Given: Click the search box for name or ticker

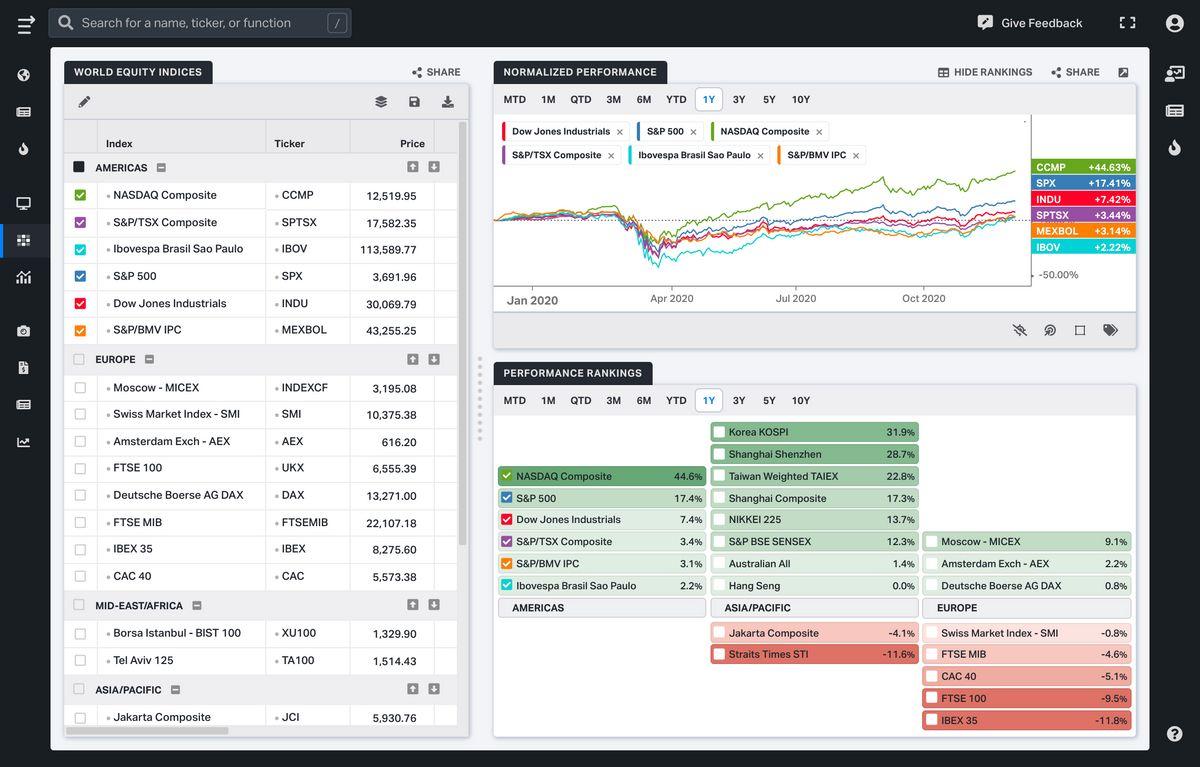Looking at the screenshot, I should [x=200, y=23].
